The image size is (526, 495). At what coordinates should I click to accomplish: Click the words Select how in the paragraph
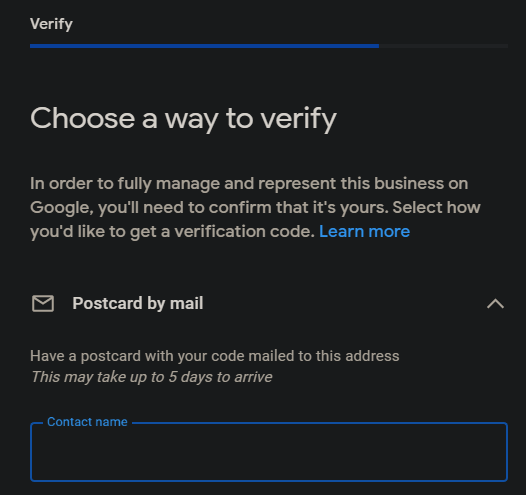click(x=436, y=207)
